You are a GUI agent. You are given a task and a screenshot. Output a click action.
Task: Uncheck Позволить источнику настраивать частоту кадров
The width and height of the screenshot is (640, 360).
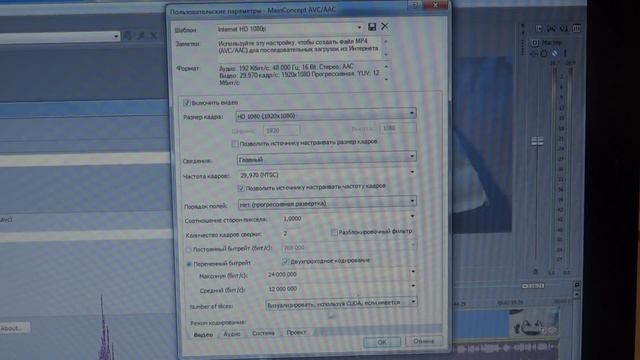(241, 188)
